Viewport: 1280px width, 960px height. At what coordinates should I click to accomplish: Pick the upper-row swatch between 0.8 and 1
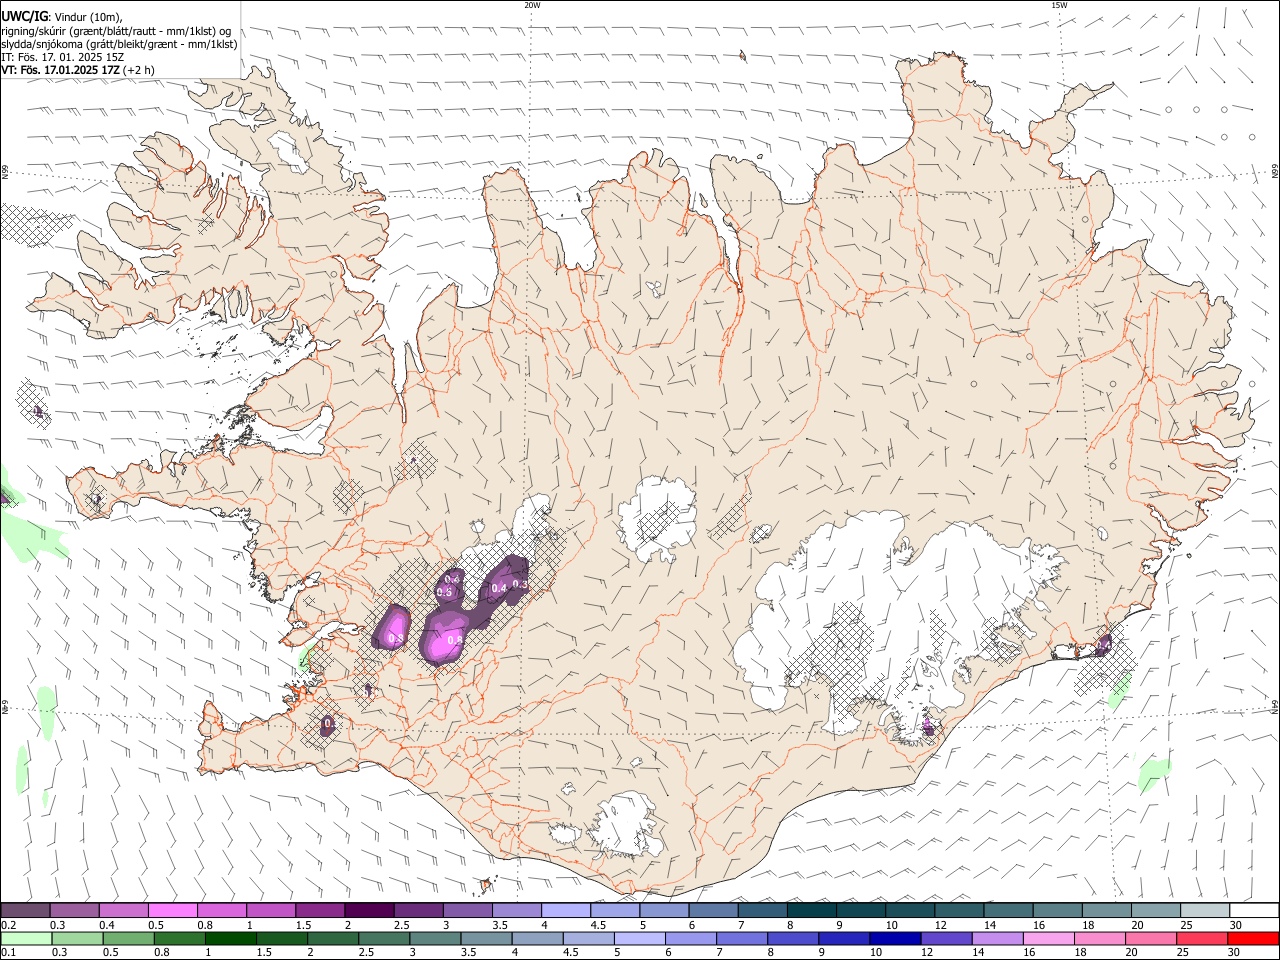tap(221, 910)
